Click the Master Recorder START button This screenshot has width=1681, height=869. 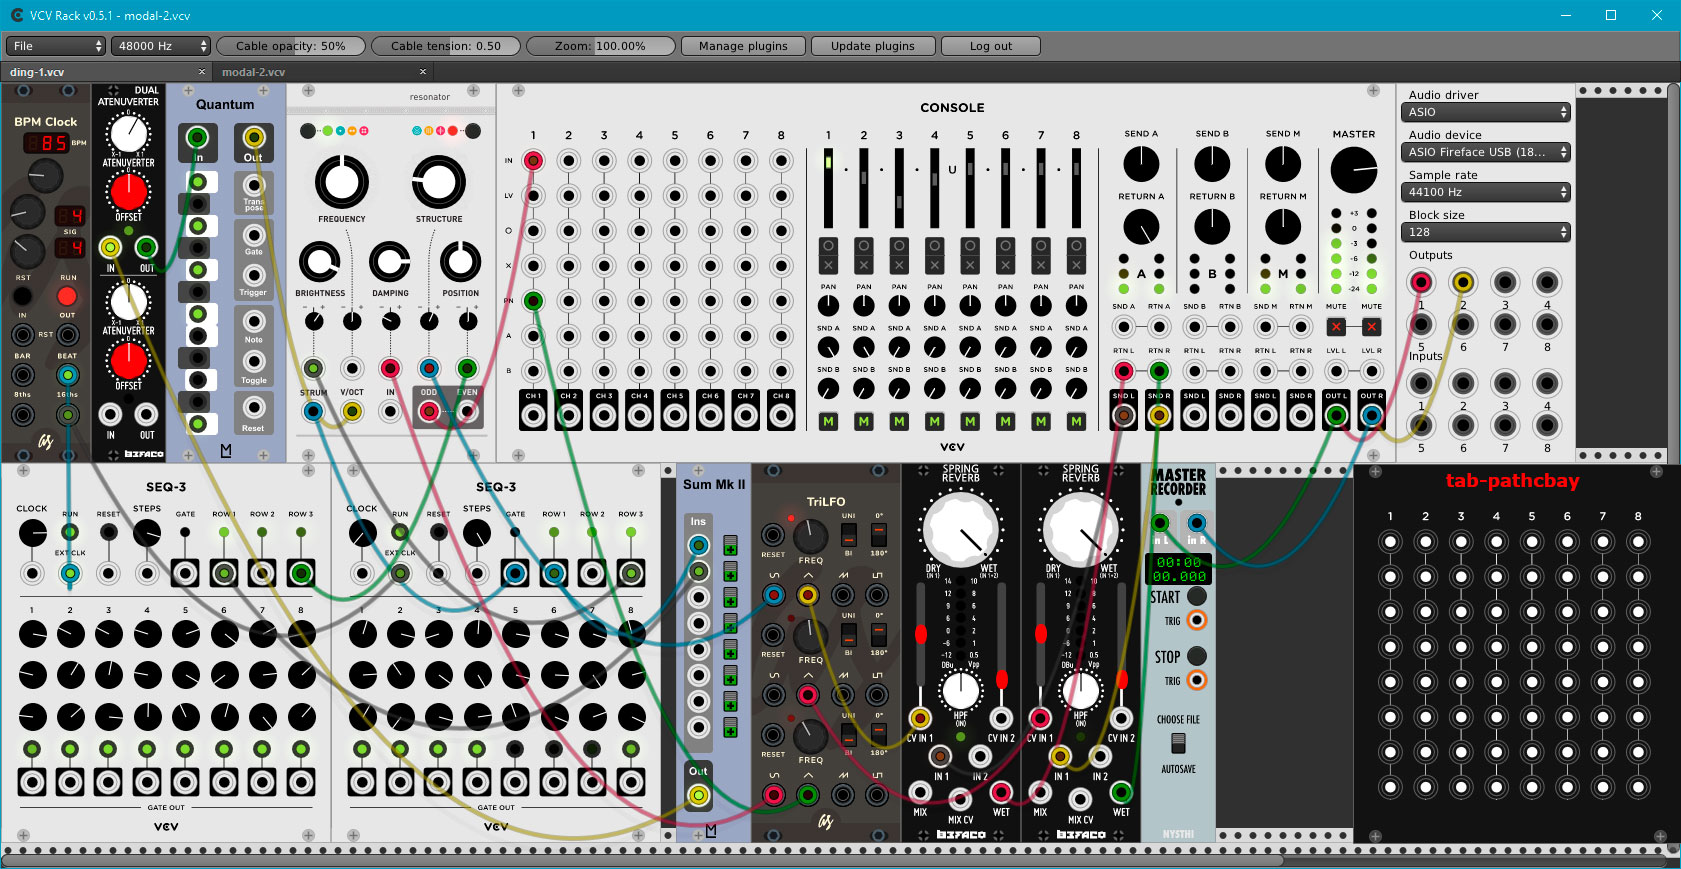(1196, 596)
